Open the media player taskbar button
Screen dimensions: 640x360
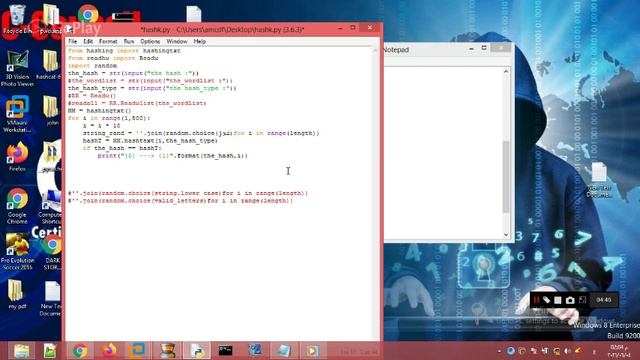point(312,351)
